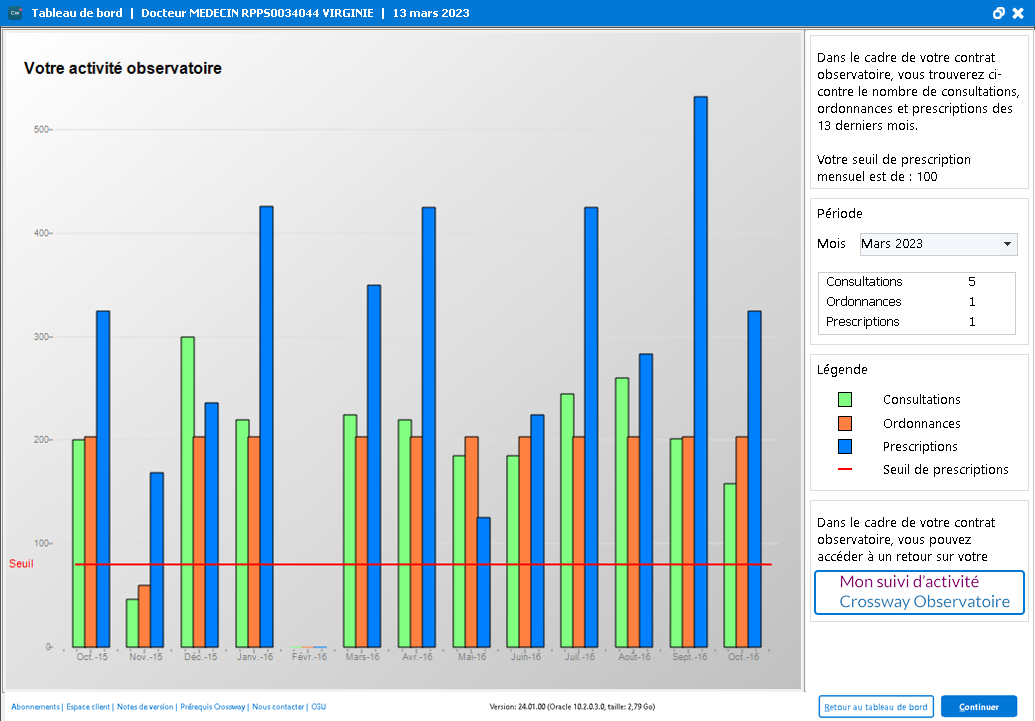
Task: Close the Tableau de bord window
Action: [1018, 14]
